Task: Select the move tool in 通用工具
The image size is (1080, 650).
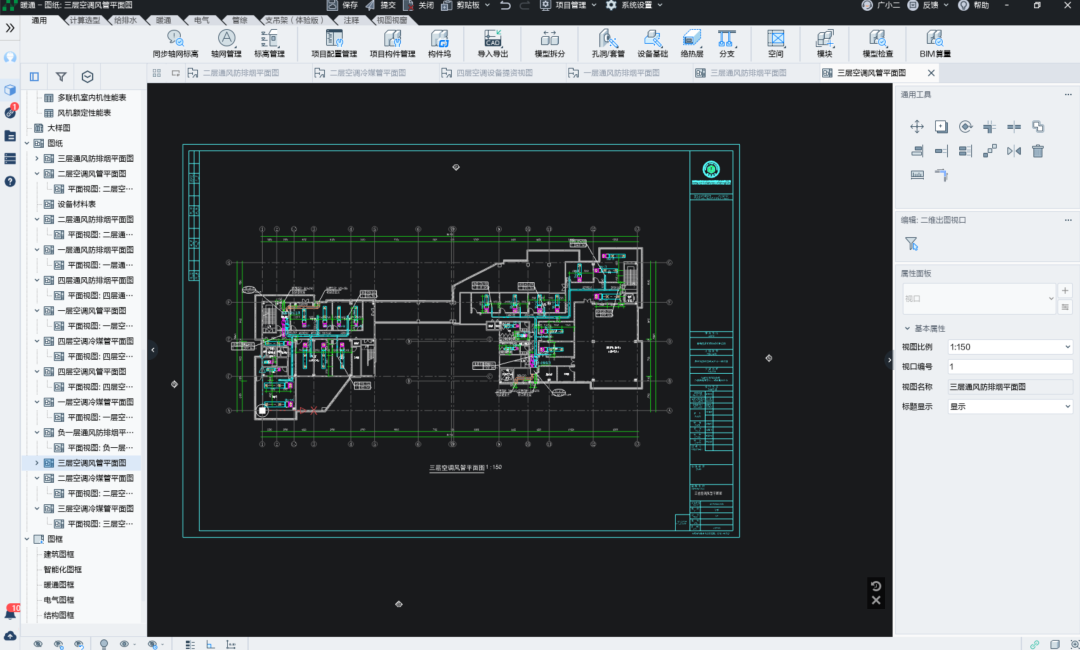Action: (x=917, y=127)
